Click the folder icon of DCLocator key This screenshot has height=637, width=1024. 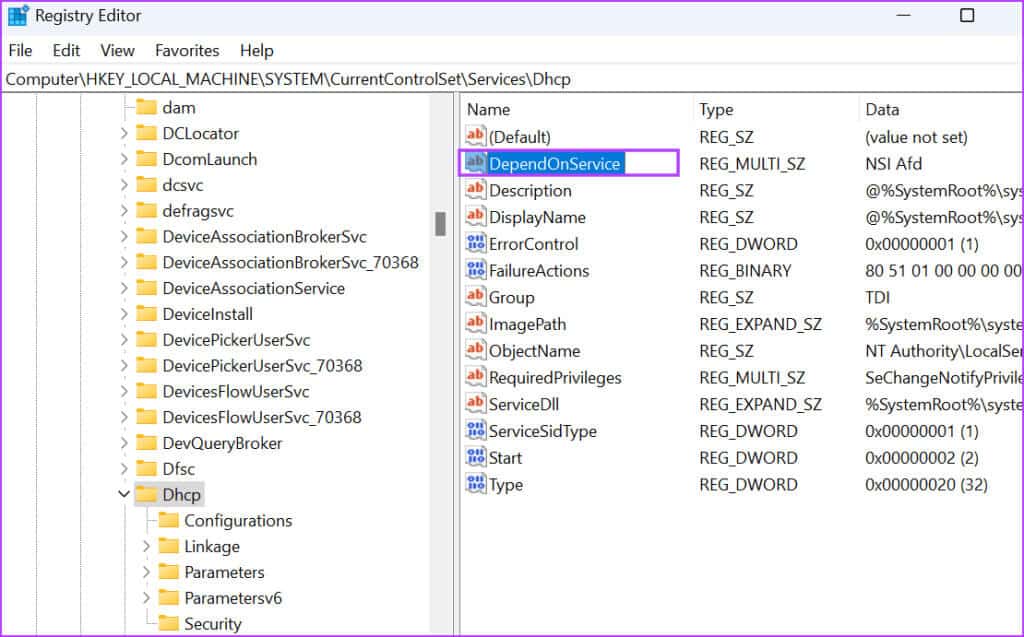point(146,133)
